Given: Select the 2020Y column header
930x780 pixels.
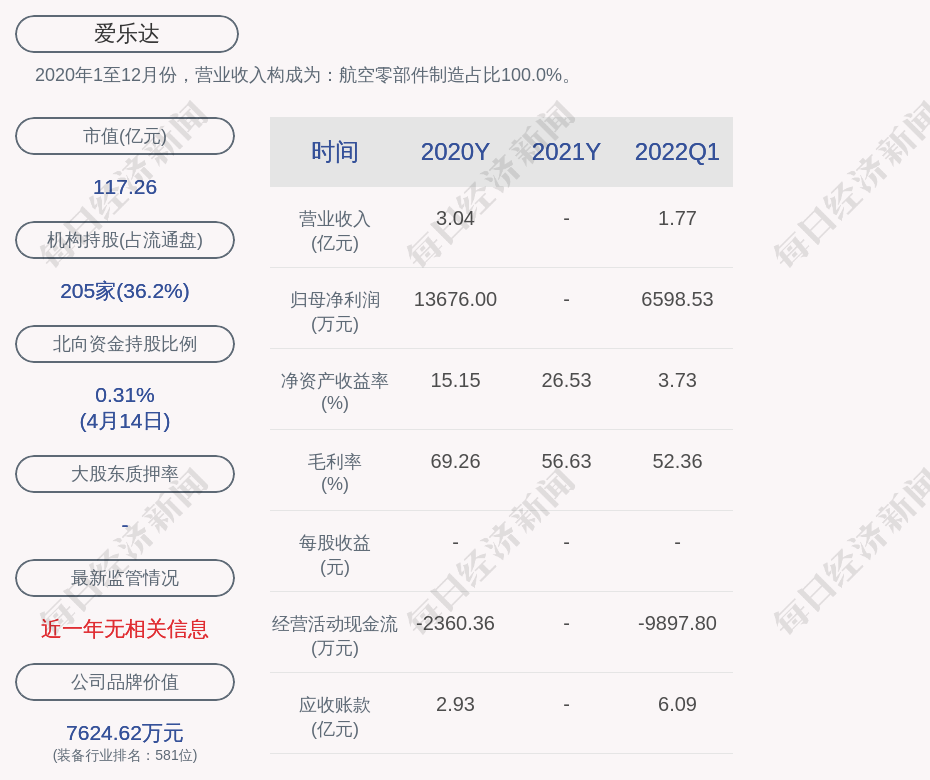Looking at the screenshot, I should [455, 152].
